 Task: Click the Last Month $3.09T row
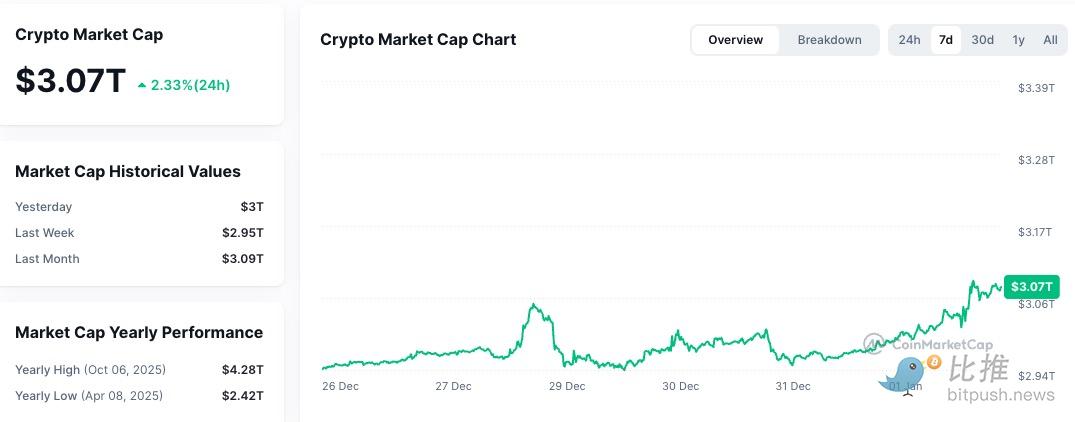[139, 259]
